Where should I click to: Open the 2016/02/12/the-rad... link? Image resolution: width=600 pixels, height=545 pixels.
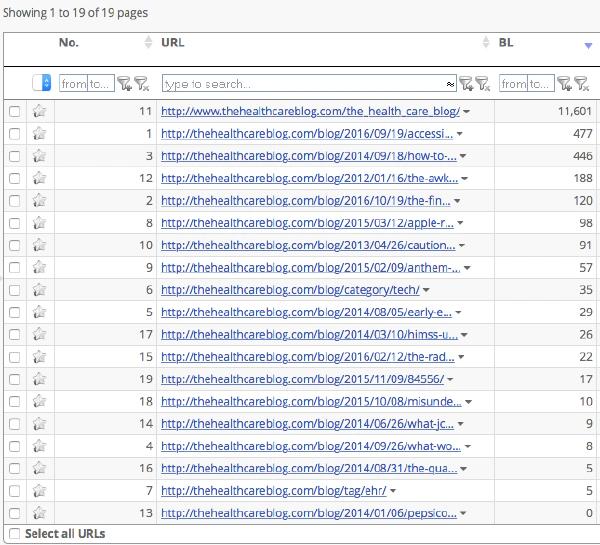click(308, 357)
